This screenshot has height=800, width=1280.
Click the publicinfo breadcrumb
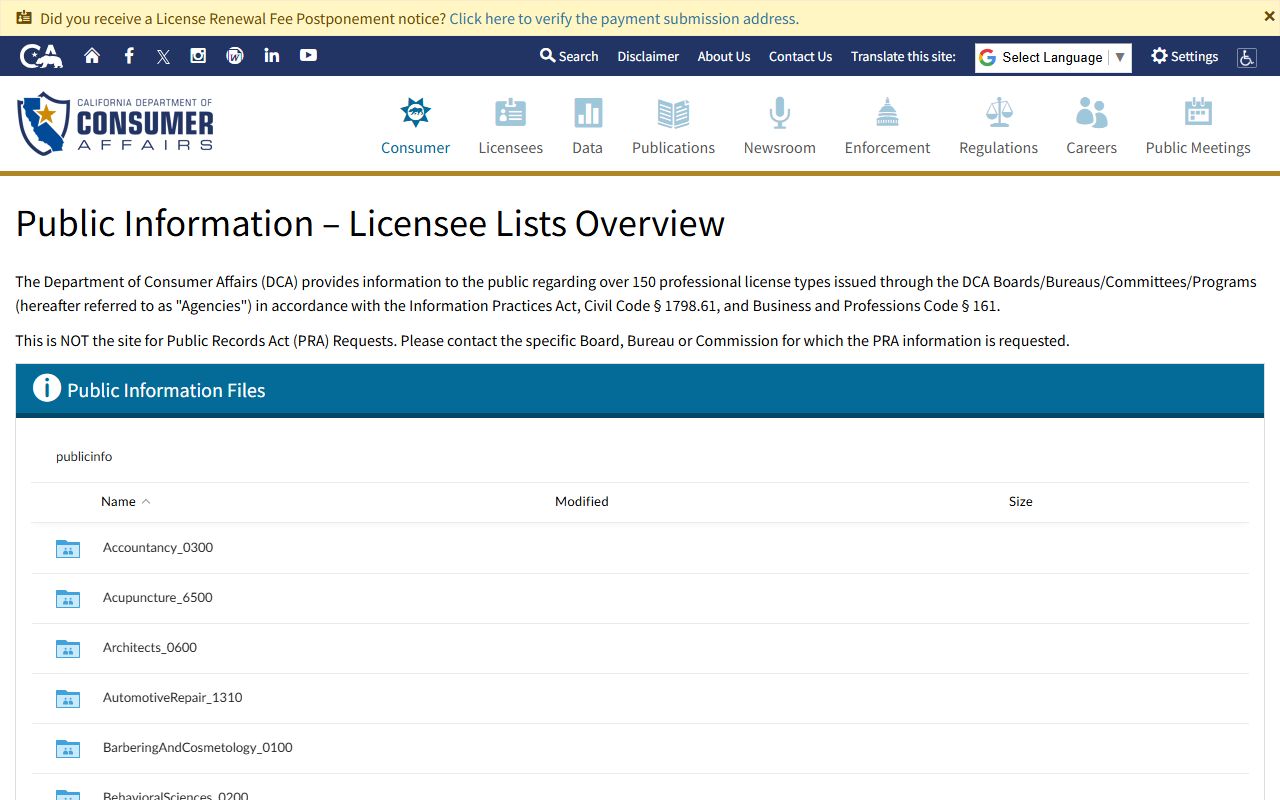(x=84, y=456)
